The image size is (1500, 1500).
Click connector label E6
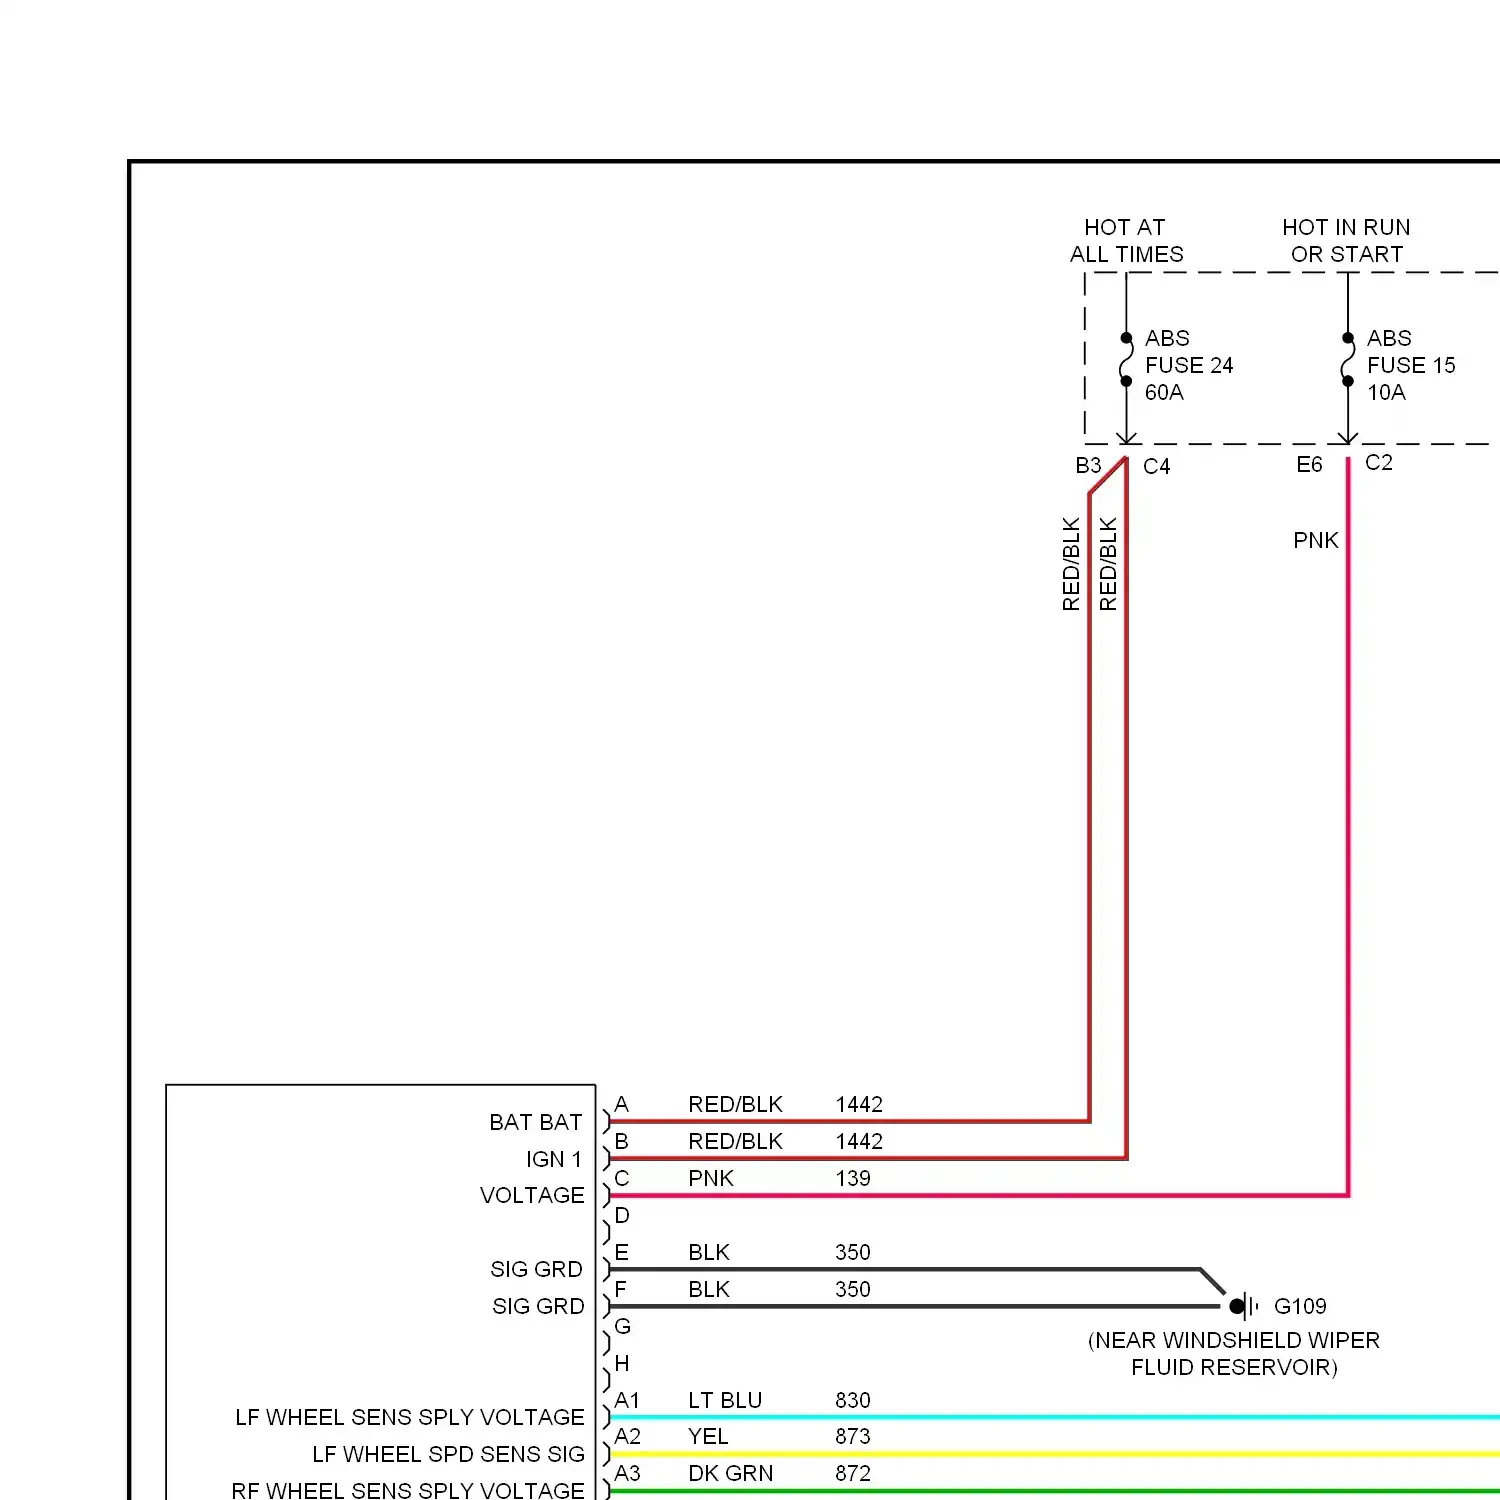pyautogui.click(x=1309, y=464)
